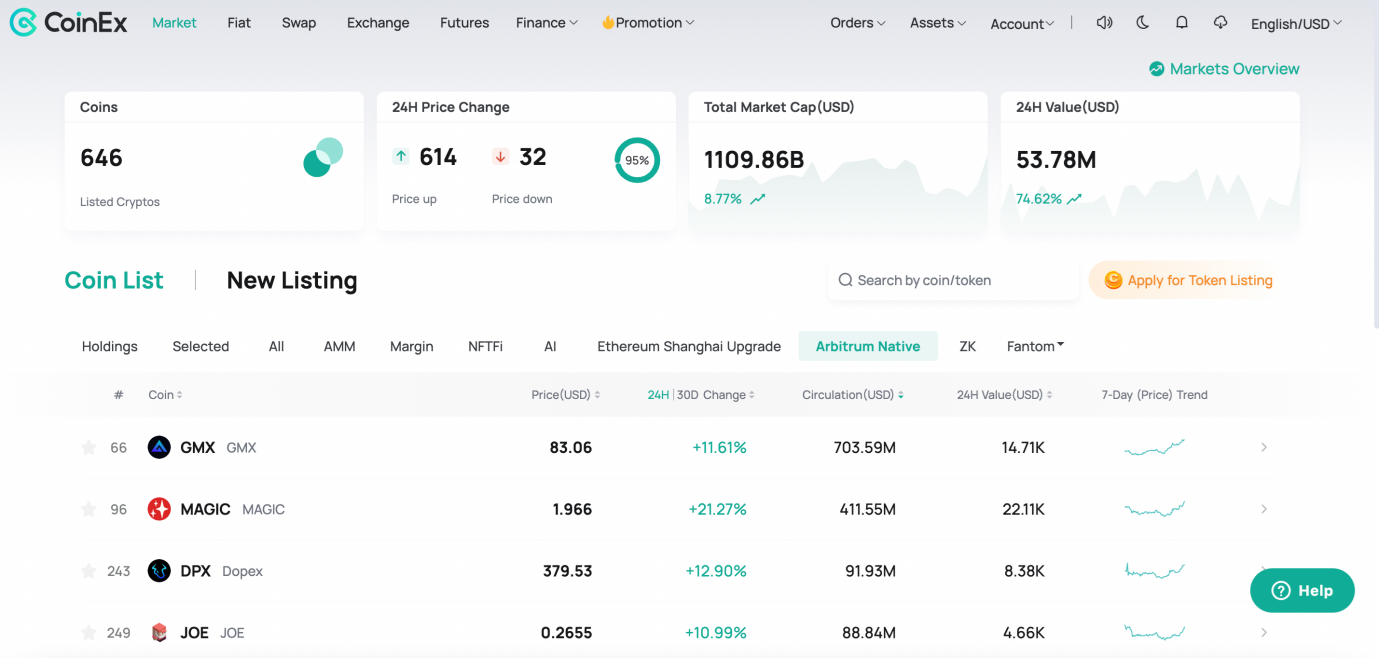
Task: Filter by AMM category
Action: click(x=340, y=346)
